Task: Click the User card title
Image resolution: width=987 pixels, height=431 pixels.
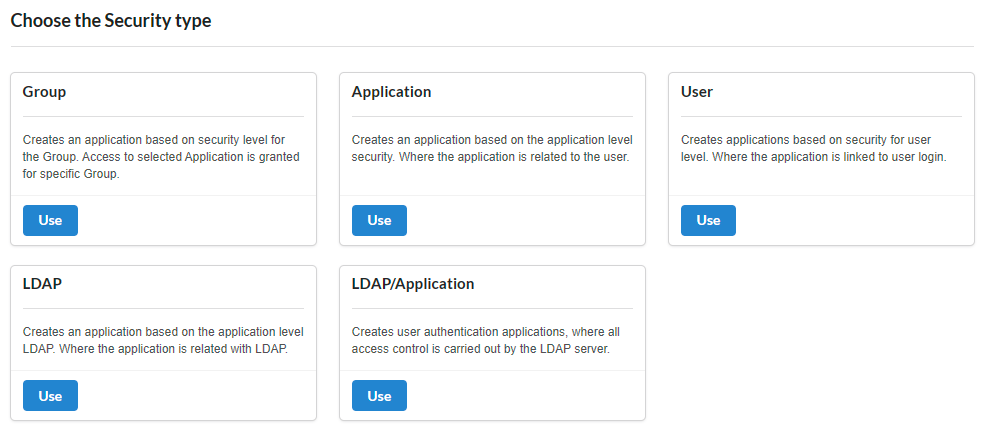Action: pos(696,92)
